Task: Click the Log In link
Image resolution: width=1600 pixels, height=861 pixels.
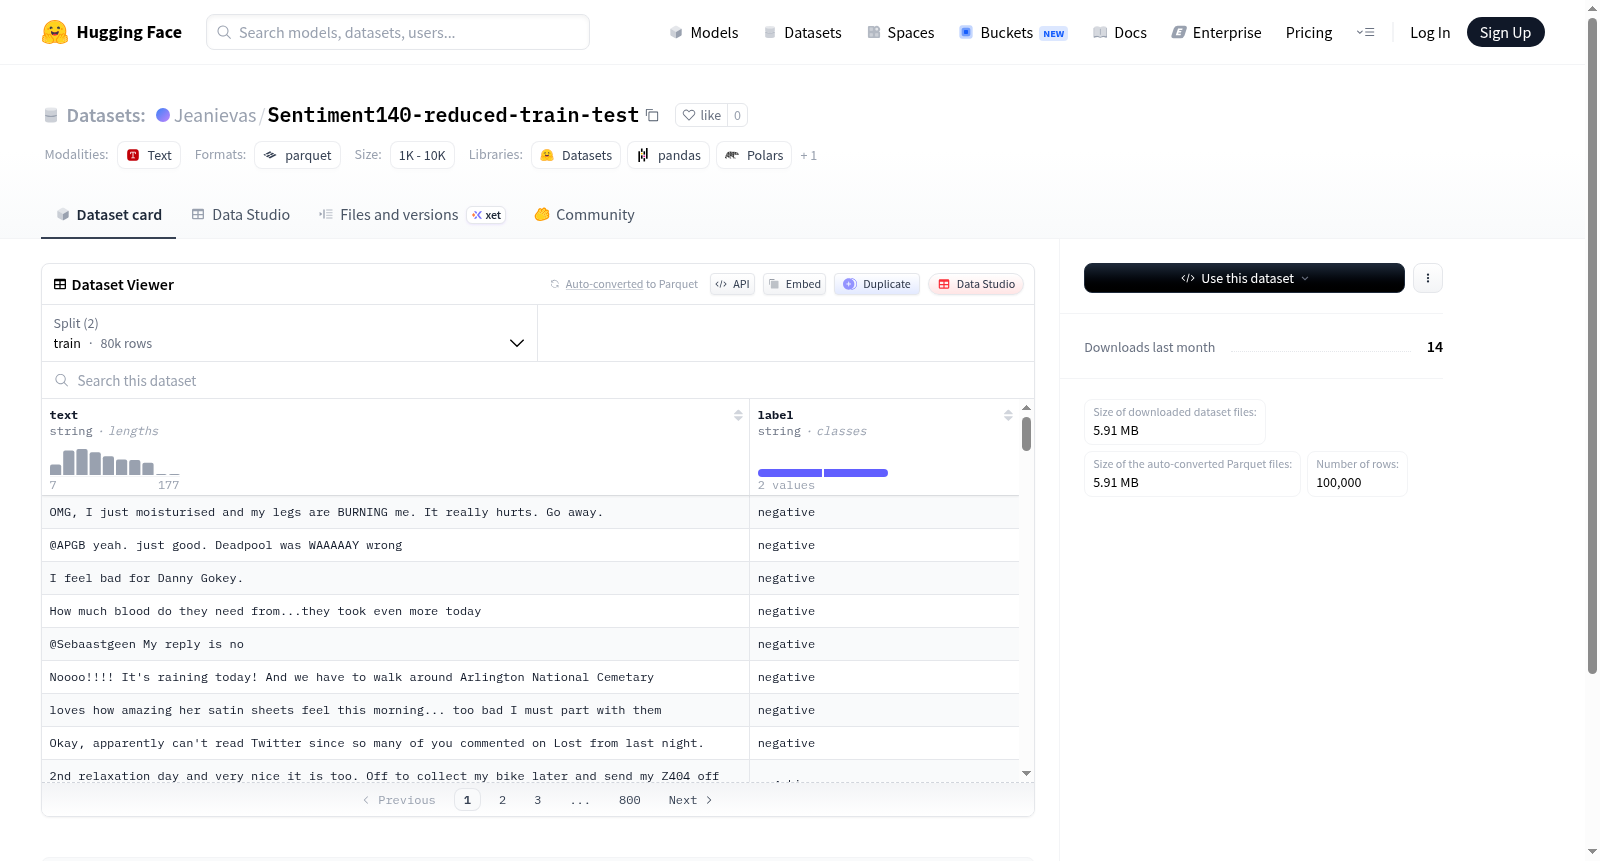Action: point(1430,32)
